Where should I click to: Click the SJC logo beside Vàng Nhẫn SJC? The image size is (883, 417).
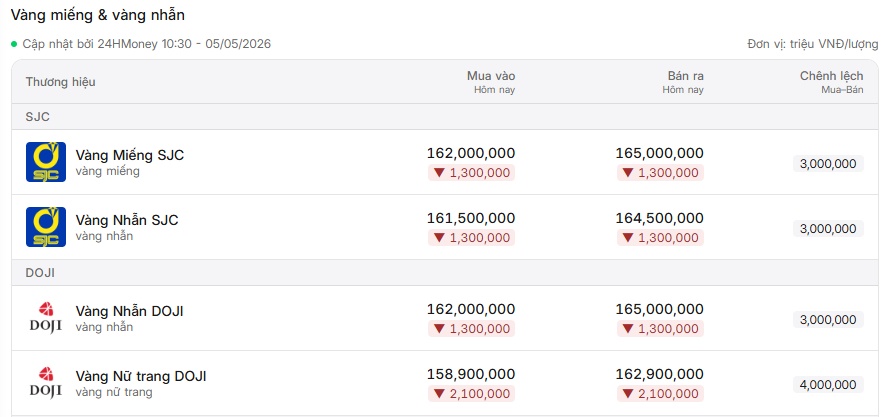point(46,227)
